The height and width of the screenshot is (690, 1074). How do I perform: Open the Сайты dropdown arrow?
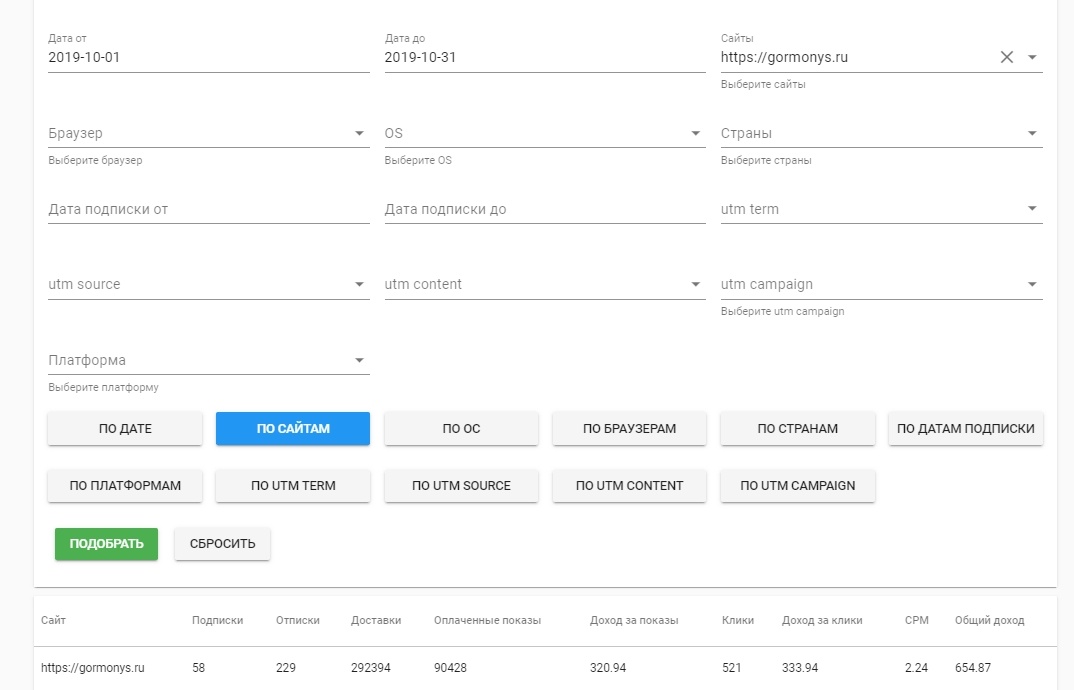pyautogui.click(x=1032, y=58)
